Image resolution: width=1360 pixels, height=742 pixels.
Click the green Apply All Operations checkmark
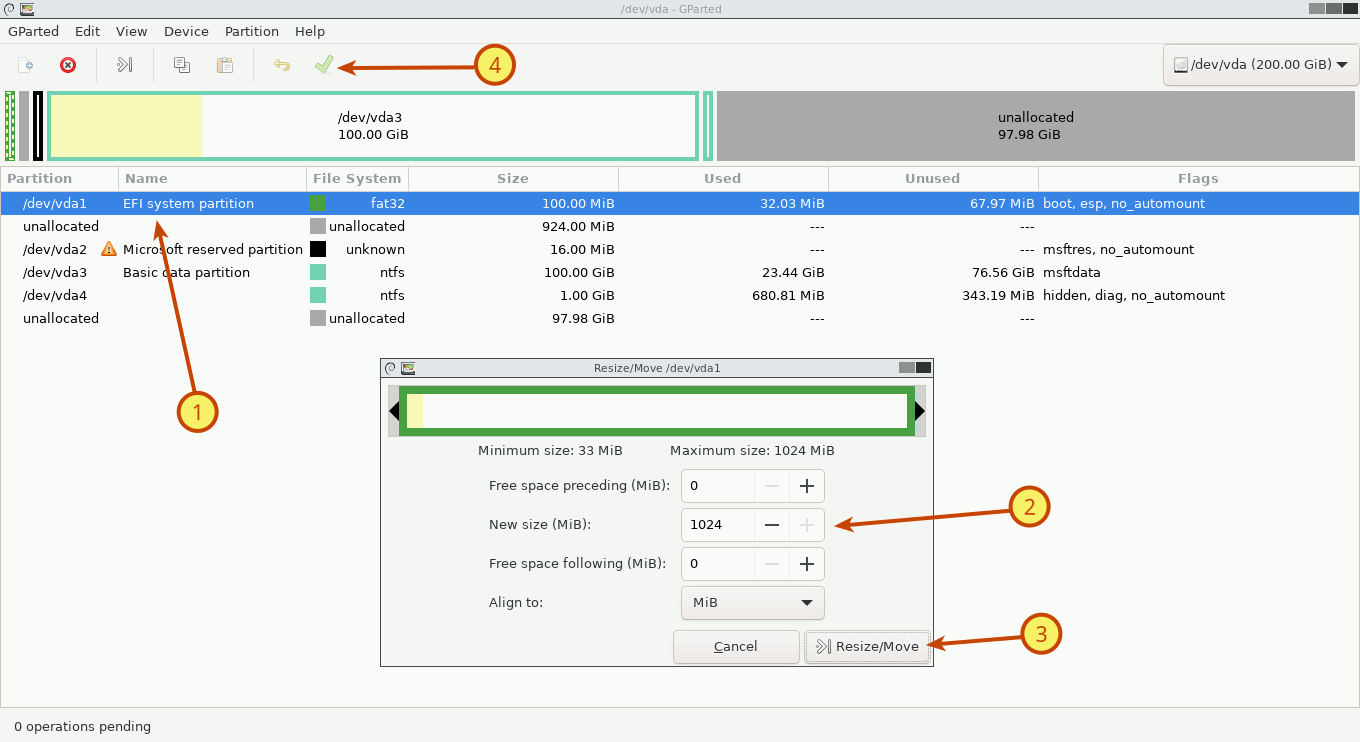[324, 65]
